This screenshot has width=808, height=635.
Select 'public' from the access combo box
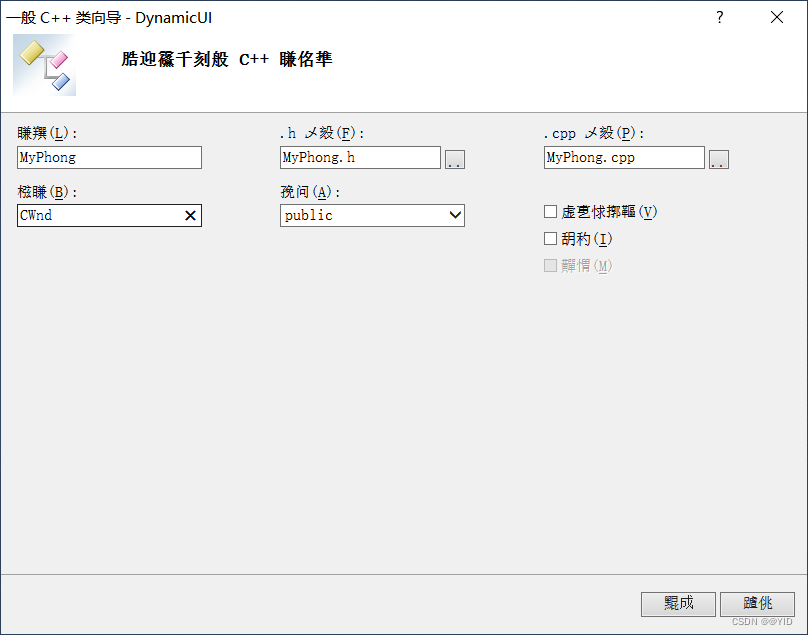pos(370,215)
